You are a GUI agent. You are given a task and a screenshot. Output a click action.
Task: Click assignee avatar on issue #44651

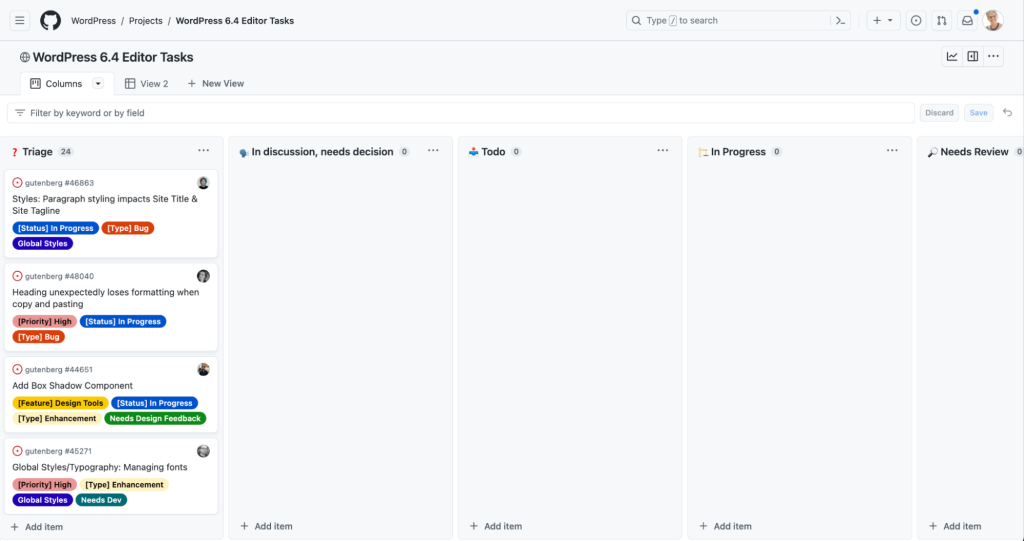point(203,370)
